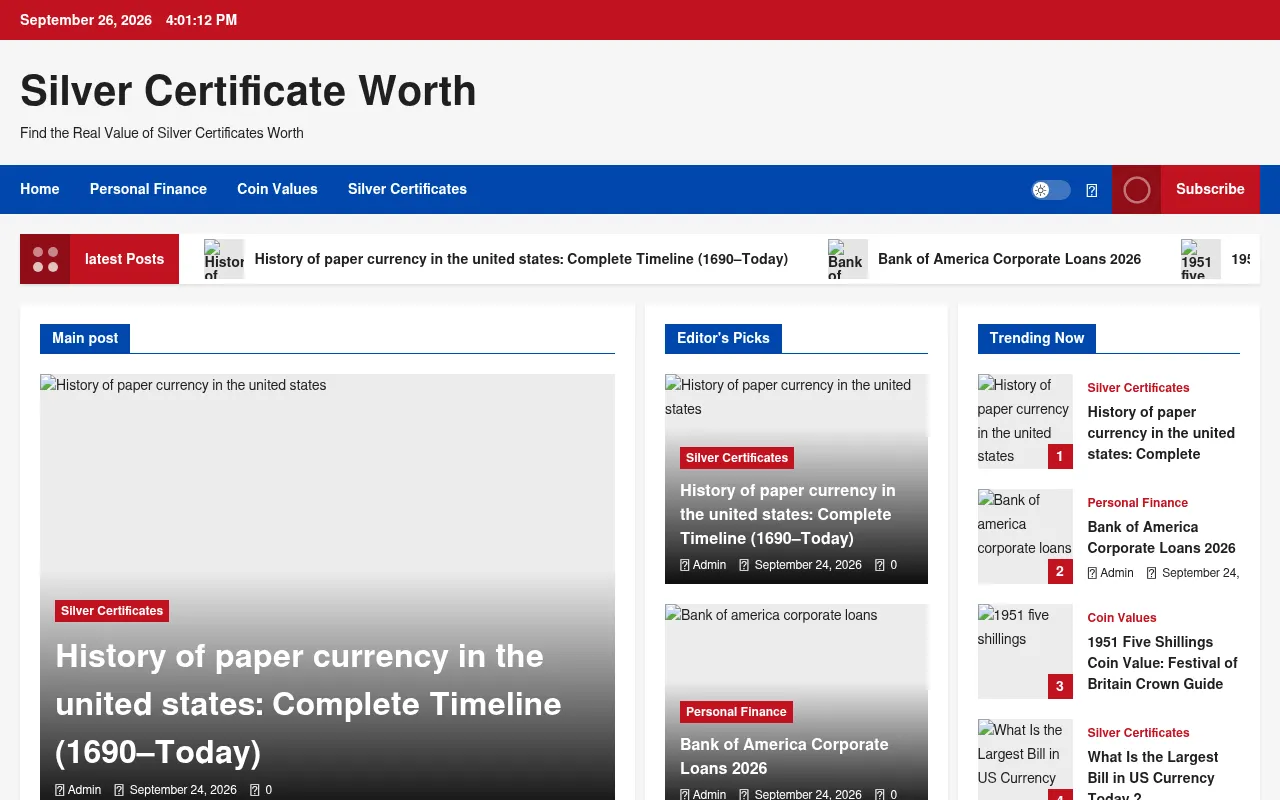Click the ticker thumbnail for Bank of America

(848, 259)
